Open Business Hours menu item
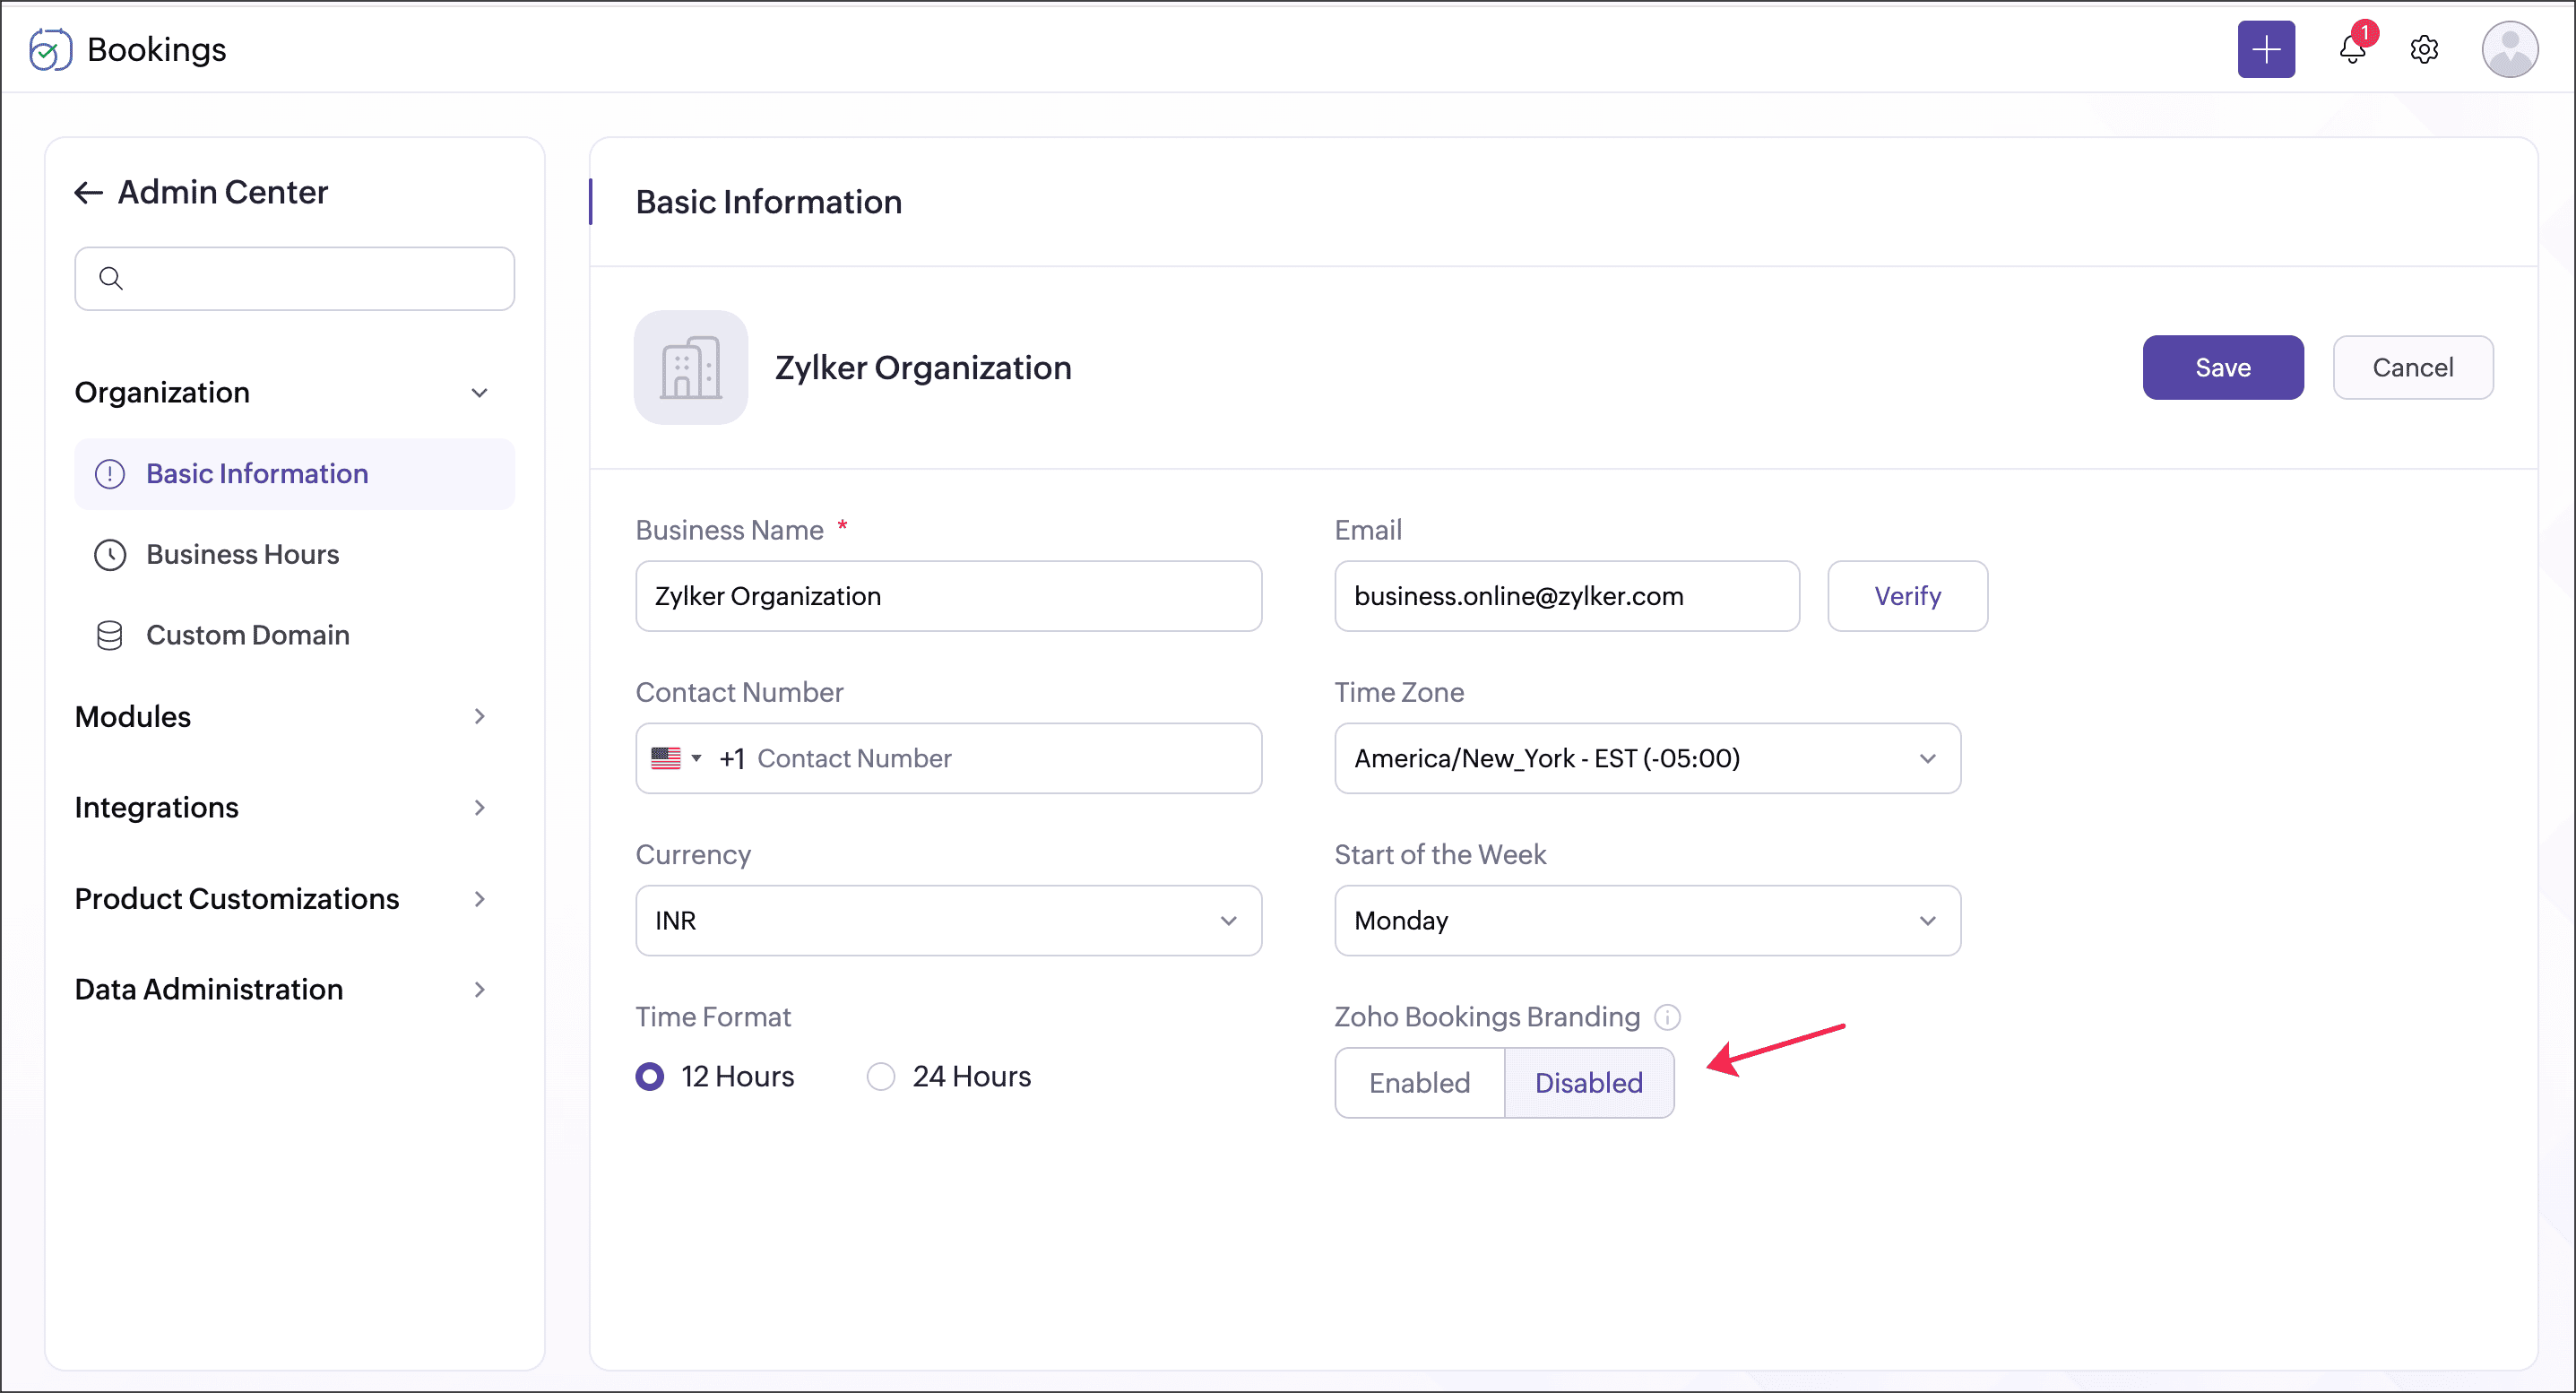Image resolution: width=2576 pixels, height=1393 pixels. 243,554
